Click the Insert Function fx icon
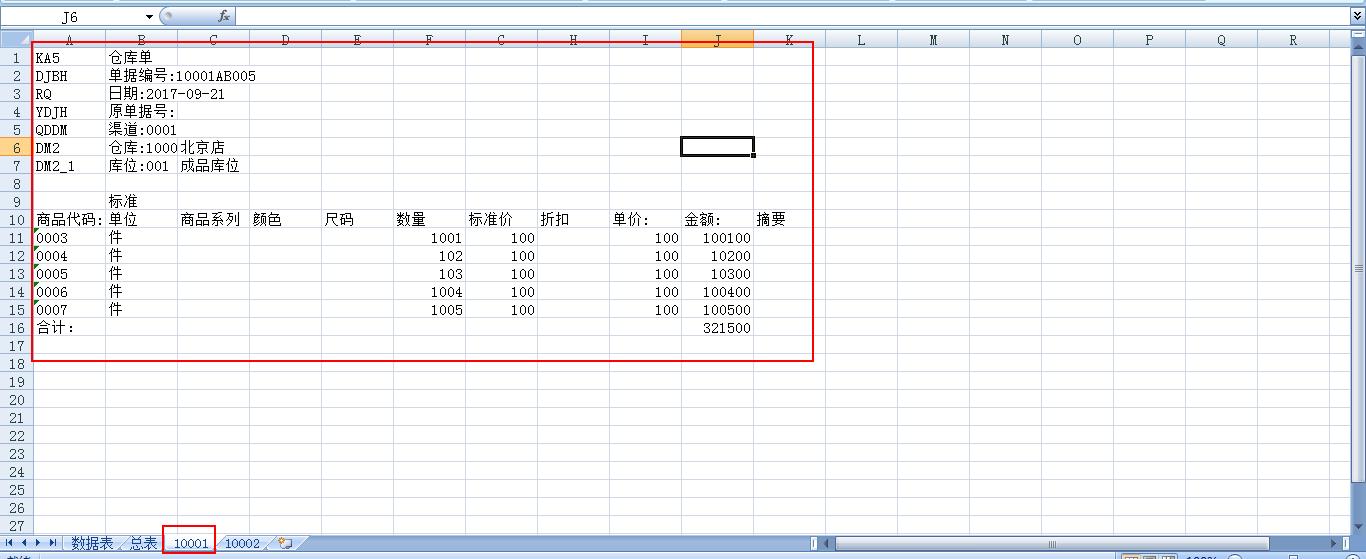This screenshot has width=1366, height=559. [224, 16]
